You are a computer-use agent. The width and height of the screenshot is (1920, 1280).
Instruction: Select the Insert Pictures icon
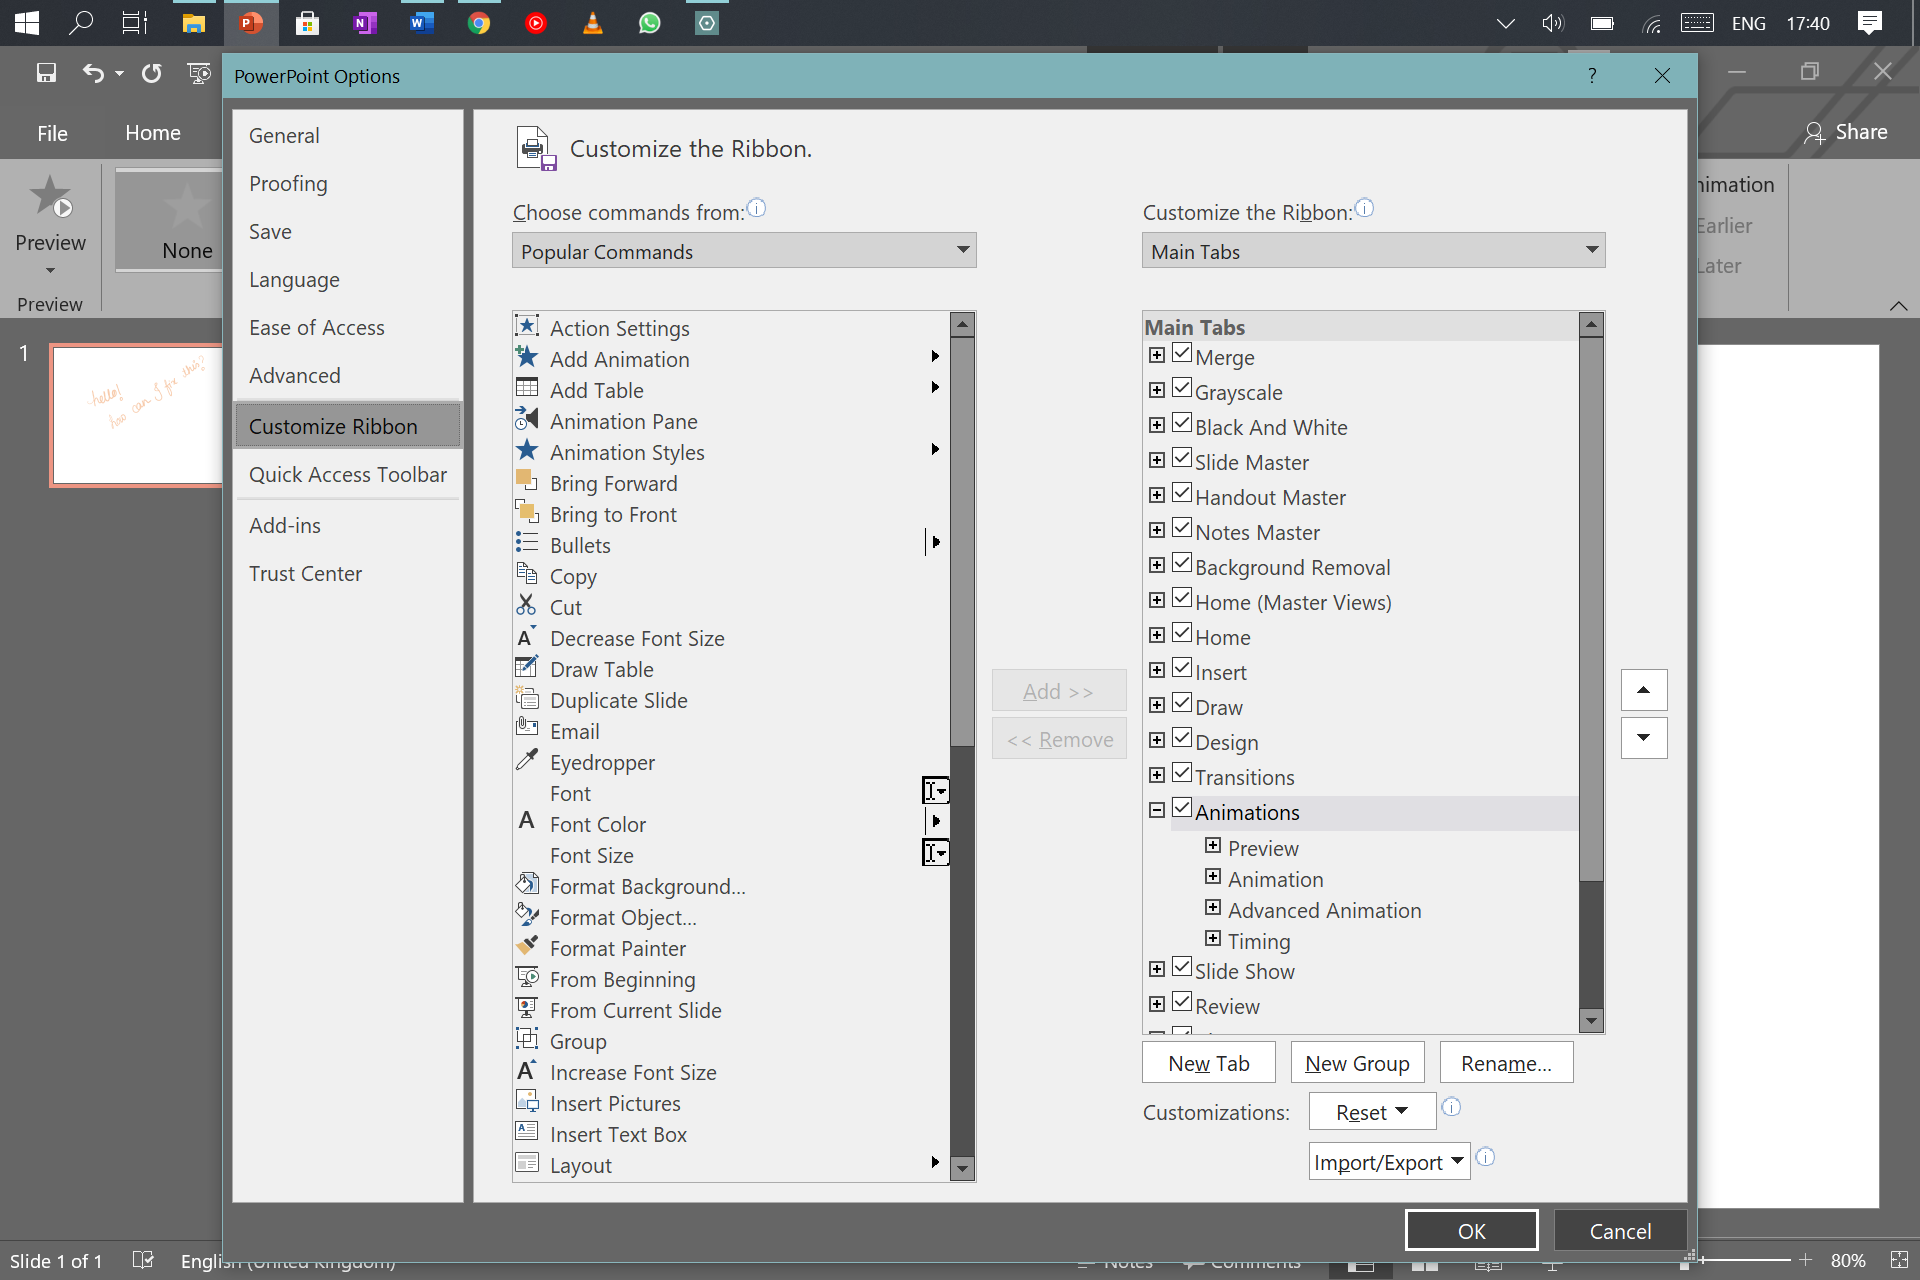pyautogui.click(x=527, y=1101)
